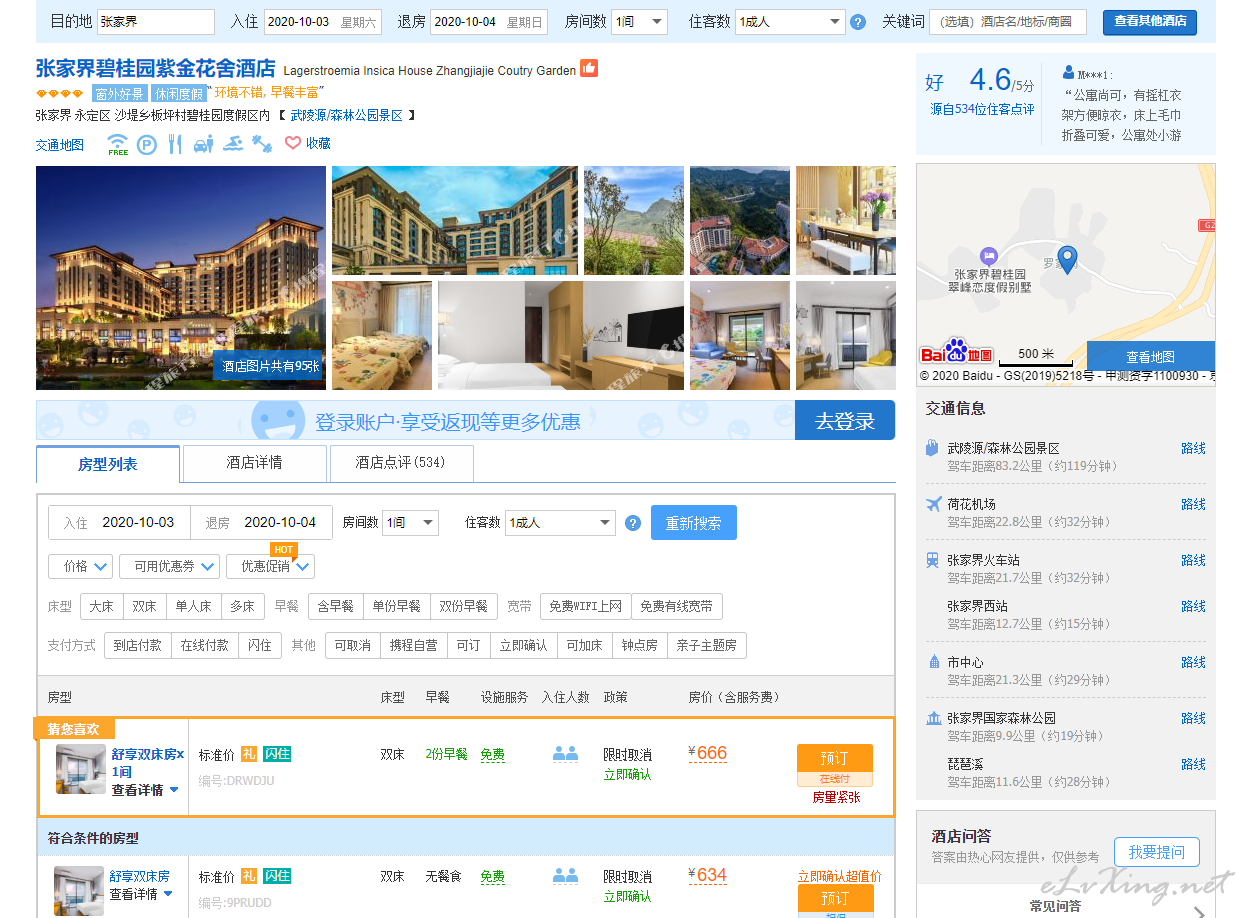
Task: Toggle the 含早餐 breakfast filter
Action: tap(335, 606)
